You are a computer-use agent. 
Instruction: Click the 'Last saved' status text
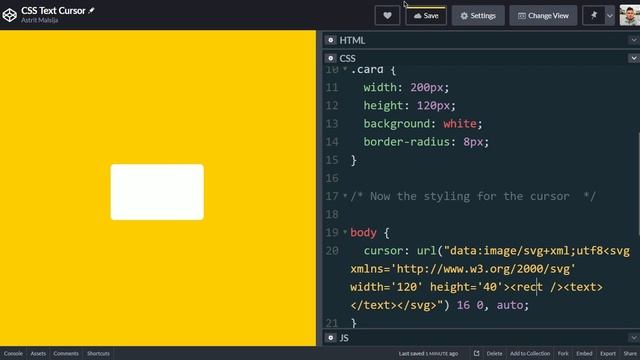coord(428,353)
